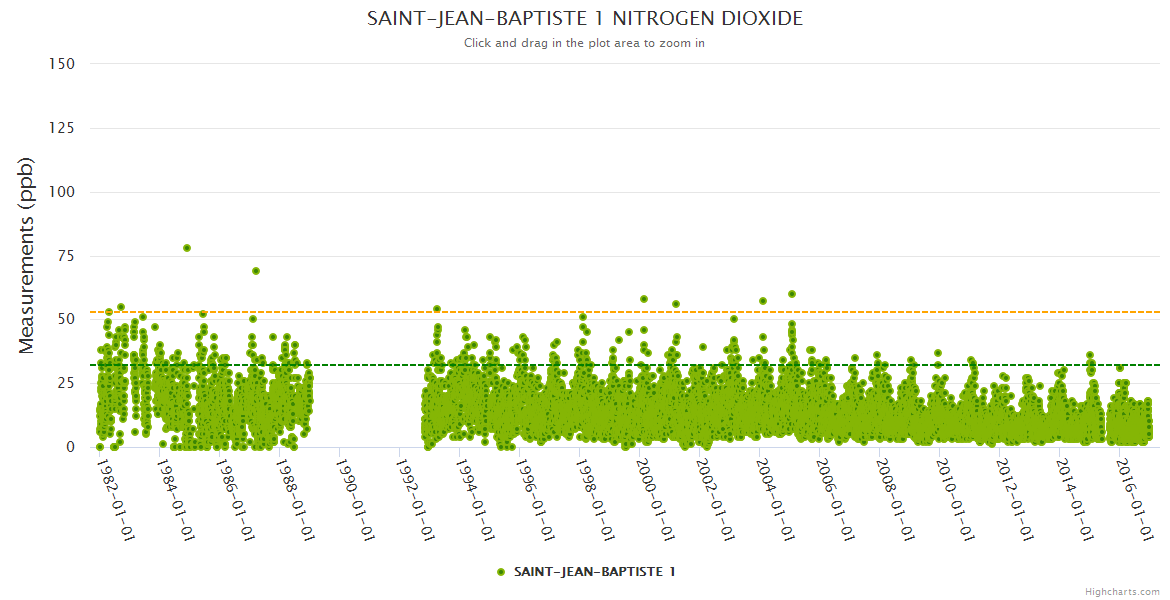
Task: Click the 100 y-axis label
Action: (61, 192)
